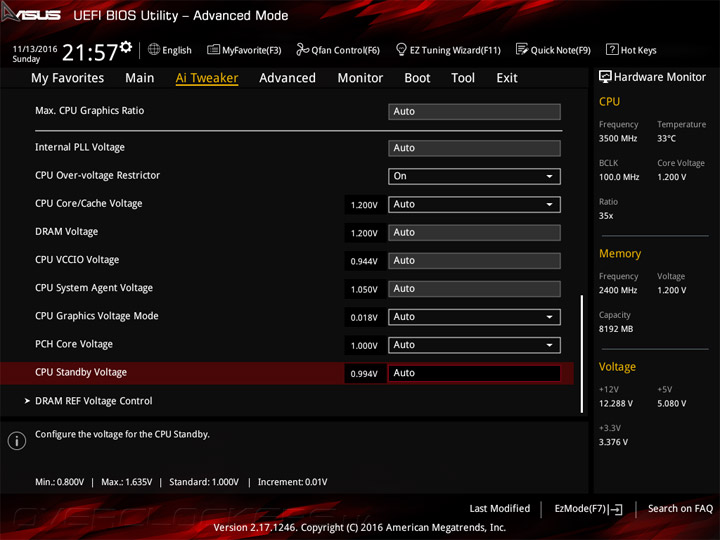
Task: Click Internal PLL Voltage Auto field
Action: (x=474, y=148)
